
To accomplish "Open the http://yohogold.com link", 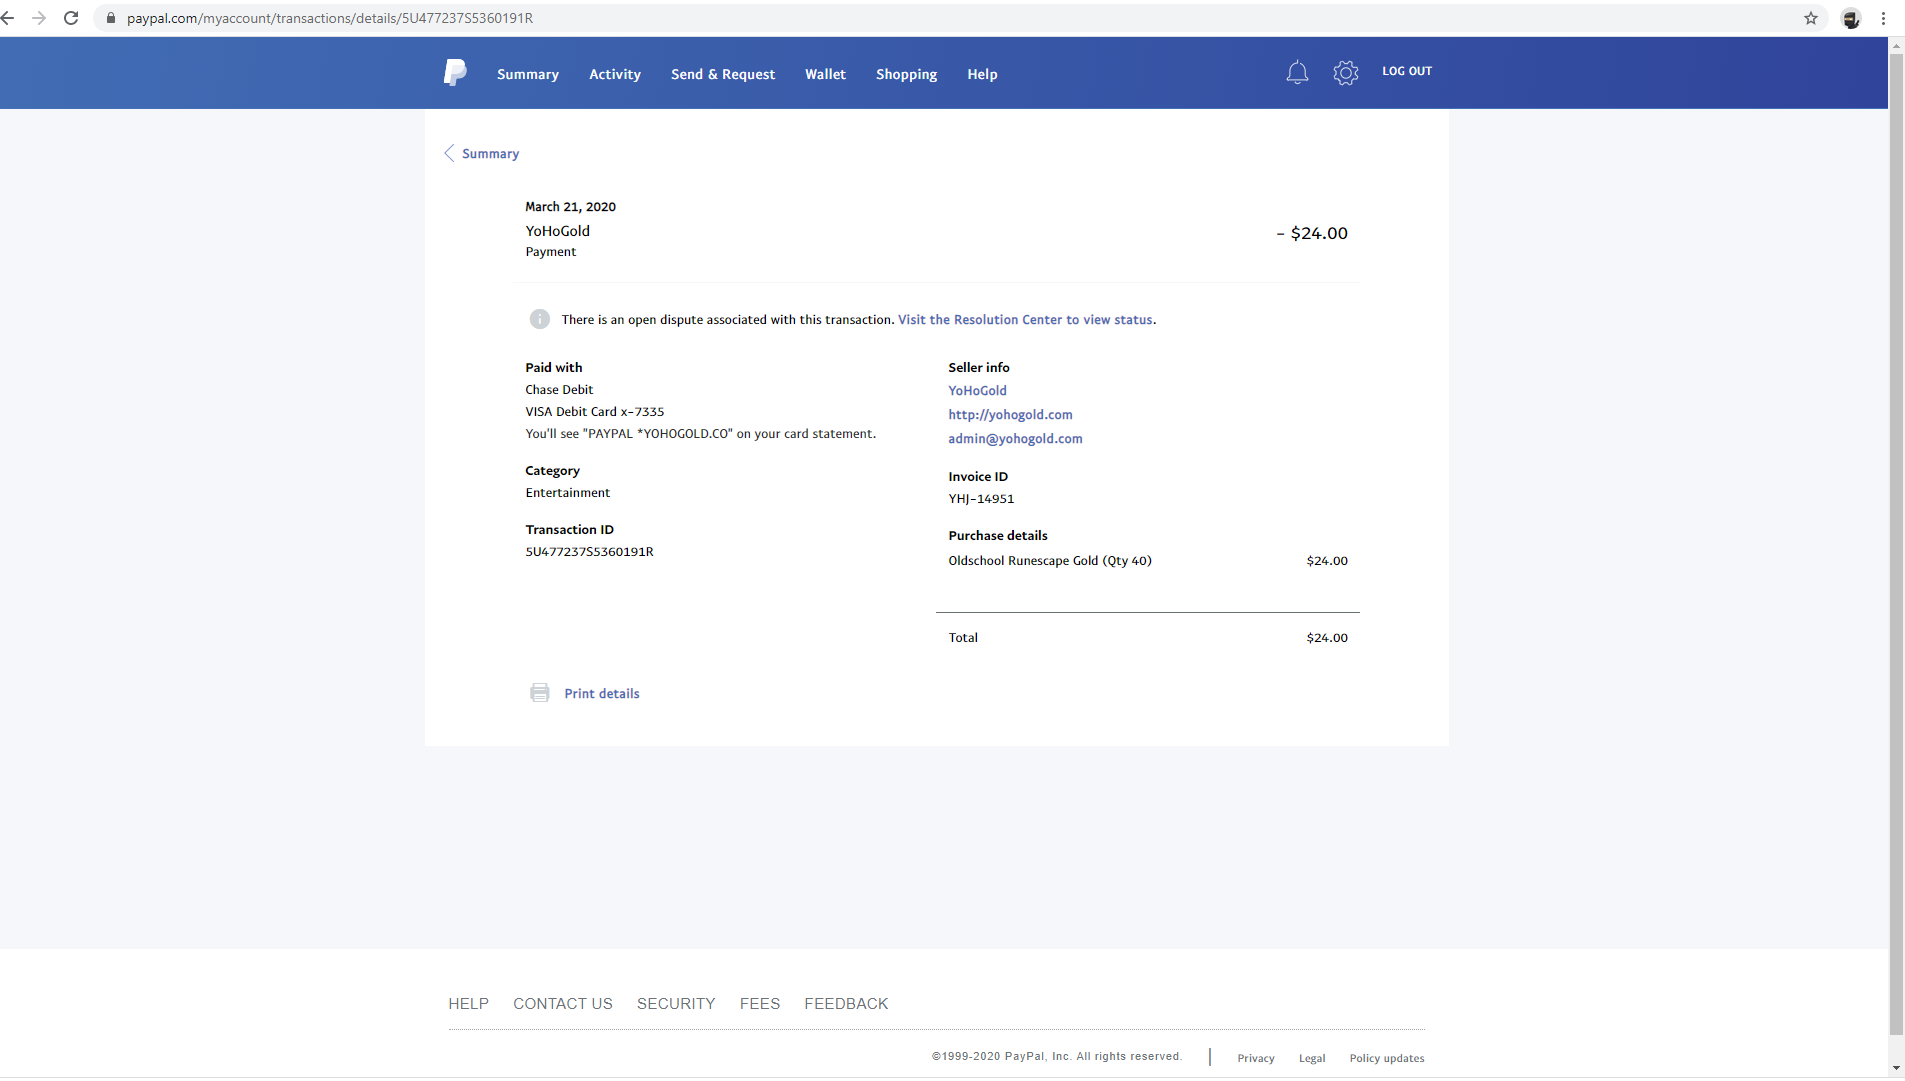I will [x=1010, y=414].
